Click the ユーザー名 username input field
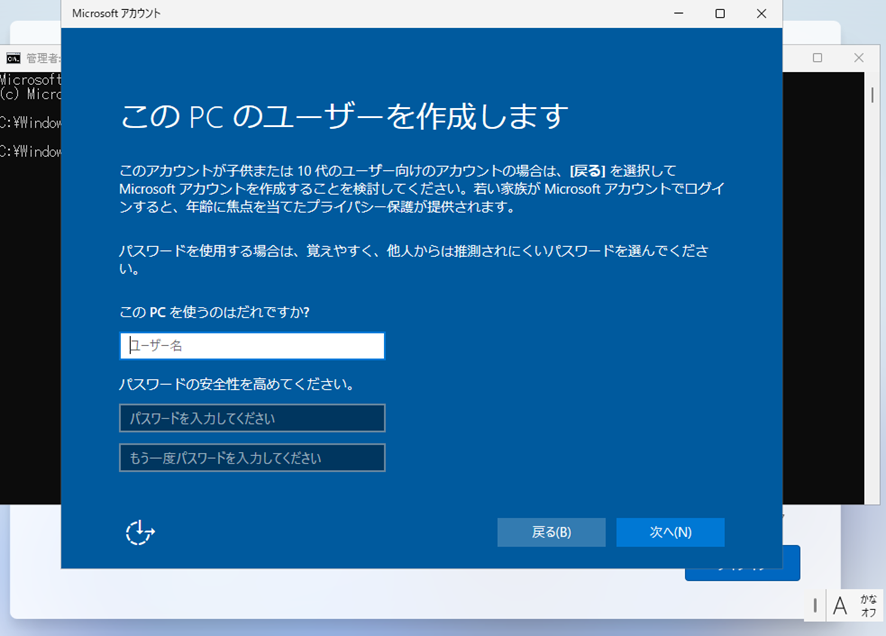 pos(252,346)
